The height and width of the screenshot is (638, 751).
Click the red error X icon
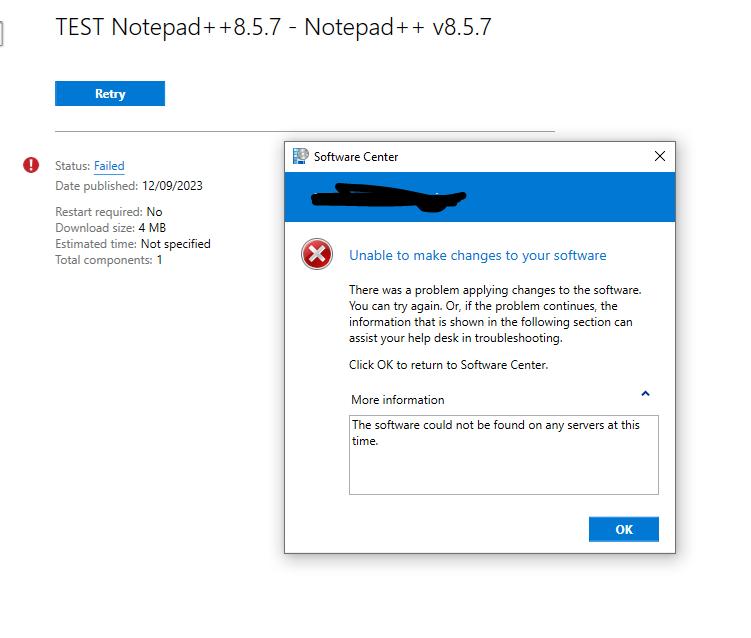[317, 254]
